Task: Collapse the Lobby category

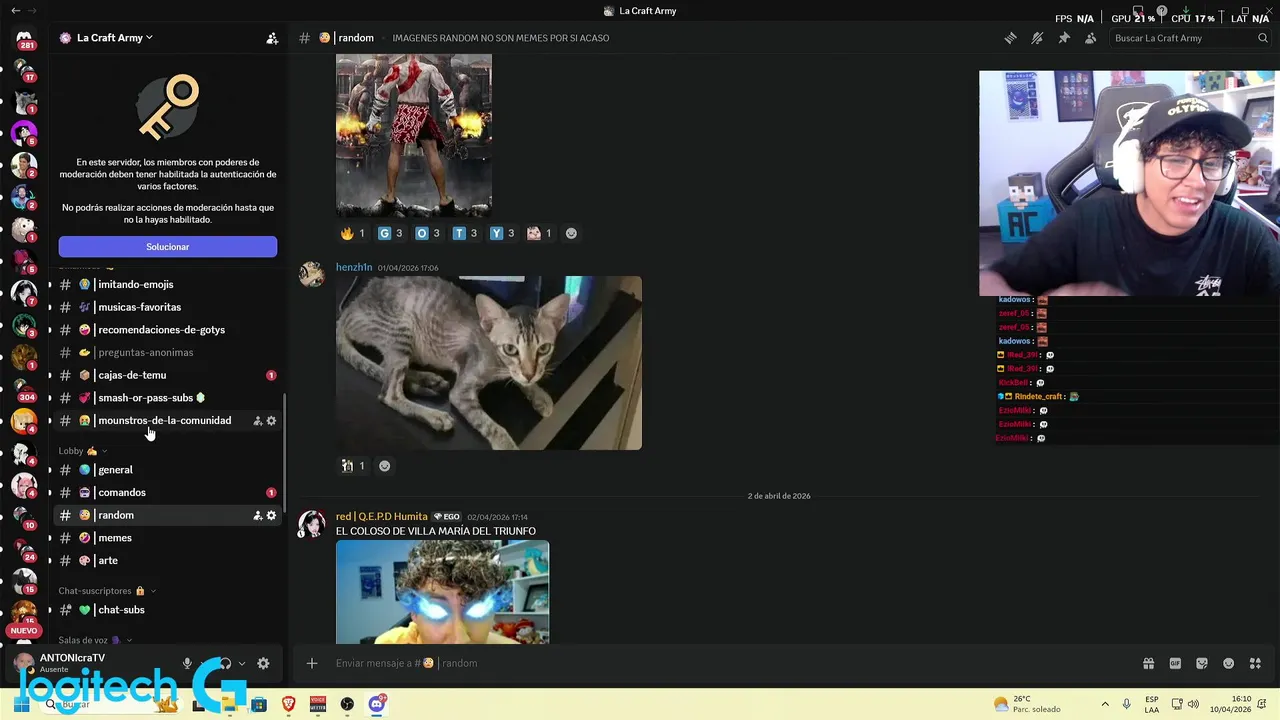Action: (82, 451)
